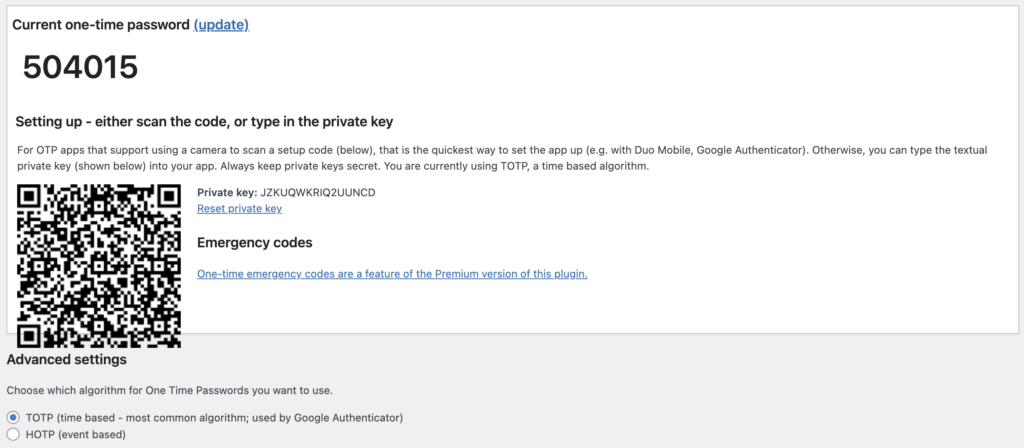1024x448 pixels.
Task: Click the Current one-time password heading text
Action: click(101, 25)
